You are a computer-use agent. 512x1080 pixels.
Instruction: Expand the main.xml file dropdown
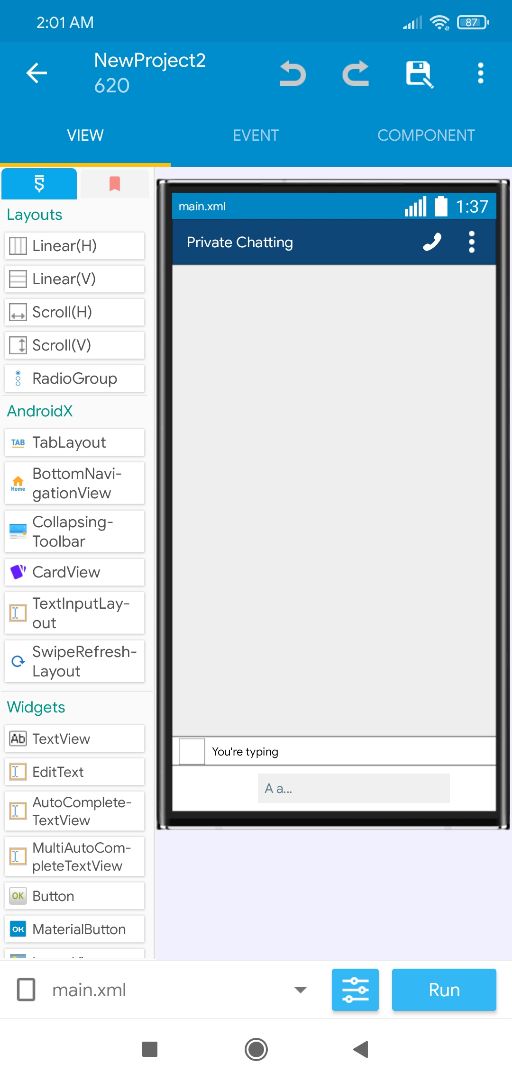300,990
